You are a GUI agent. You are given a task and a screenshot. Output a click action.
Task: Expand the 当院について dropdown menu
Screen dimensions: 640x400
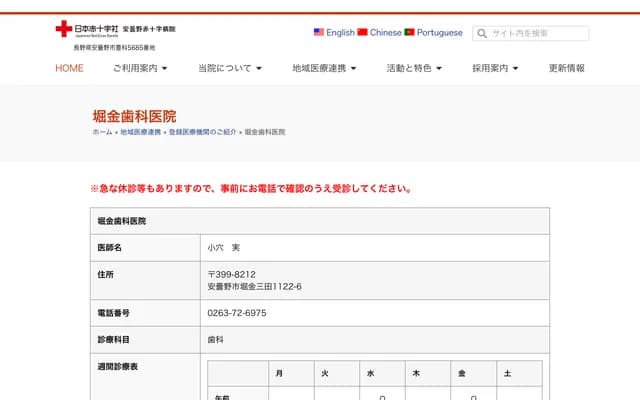point(230,68)
